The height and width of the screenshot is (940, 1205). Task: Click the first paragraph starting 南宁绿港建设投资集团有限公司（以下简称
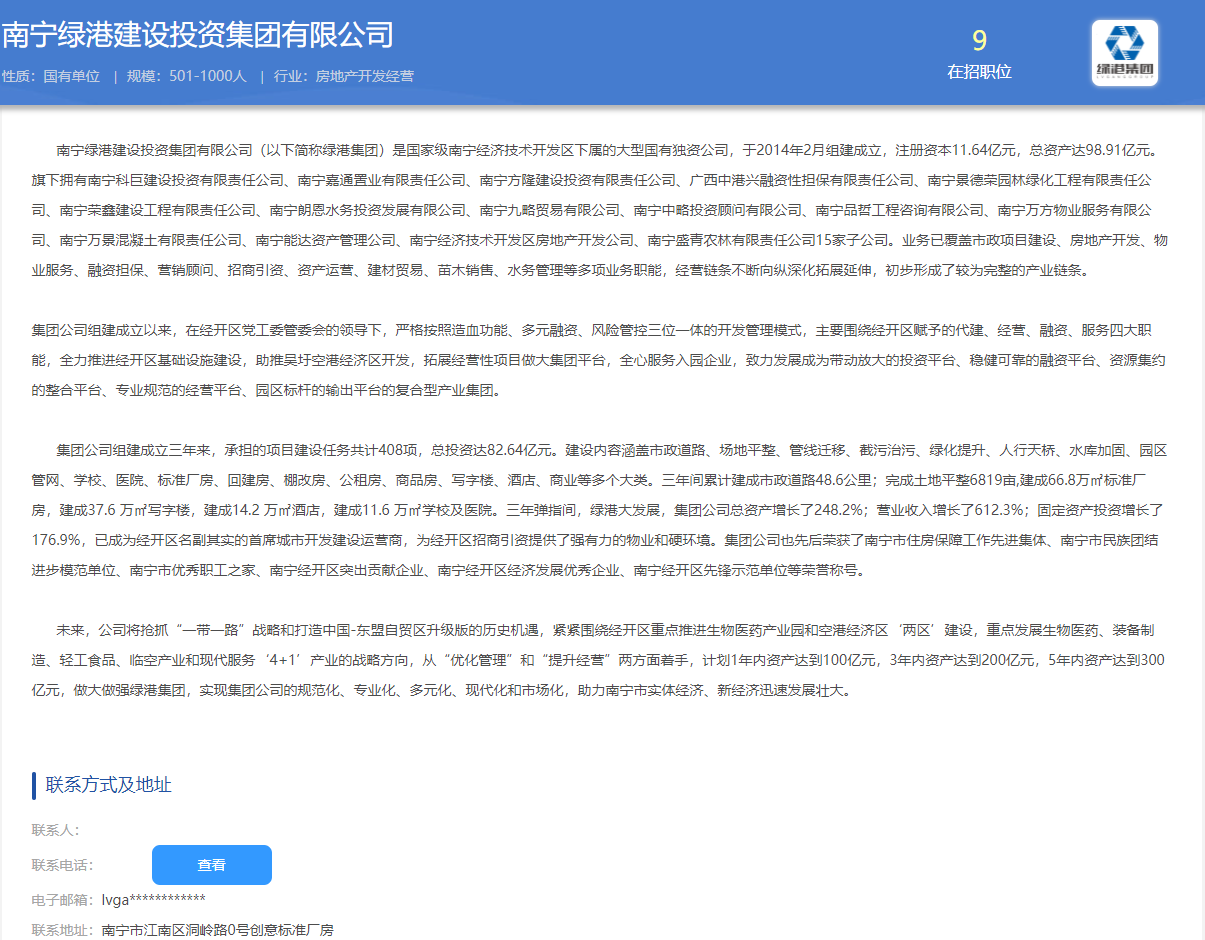[600, 211]
